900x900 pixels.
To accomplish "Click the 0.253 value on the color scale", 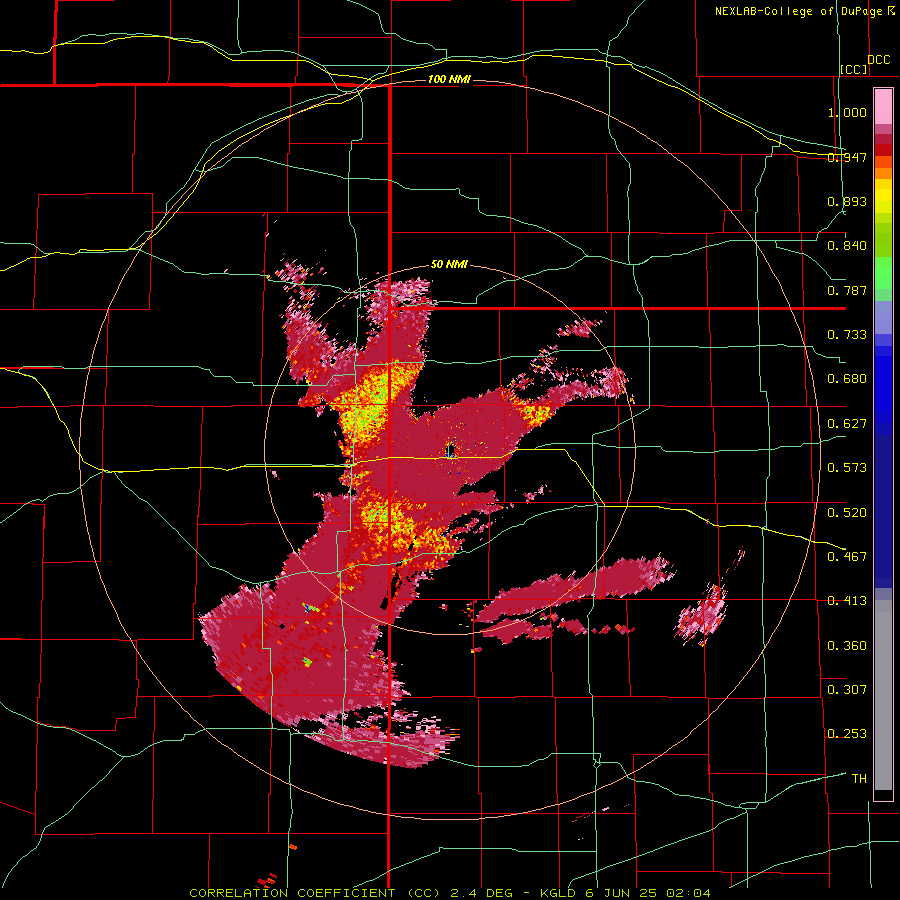I will click(x=847, y=734).
